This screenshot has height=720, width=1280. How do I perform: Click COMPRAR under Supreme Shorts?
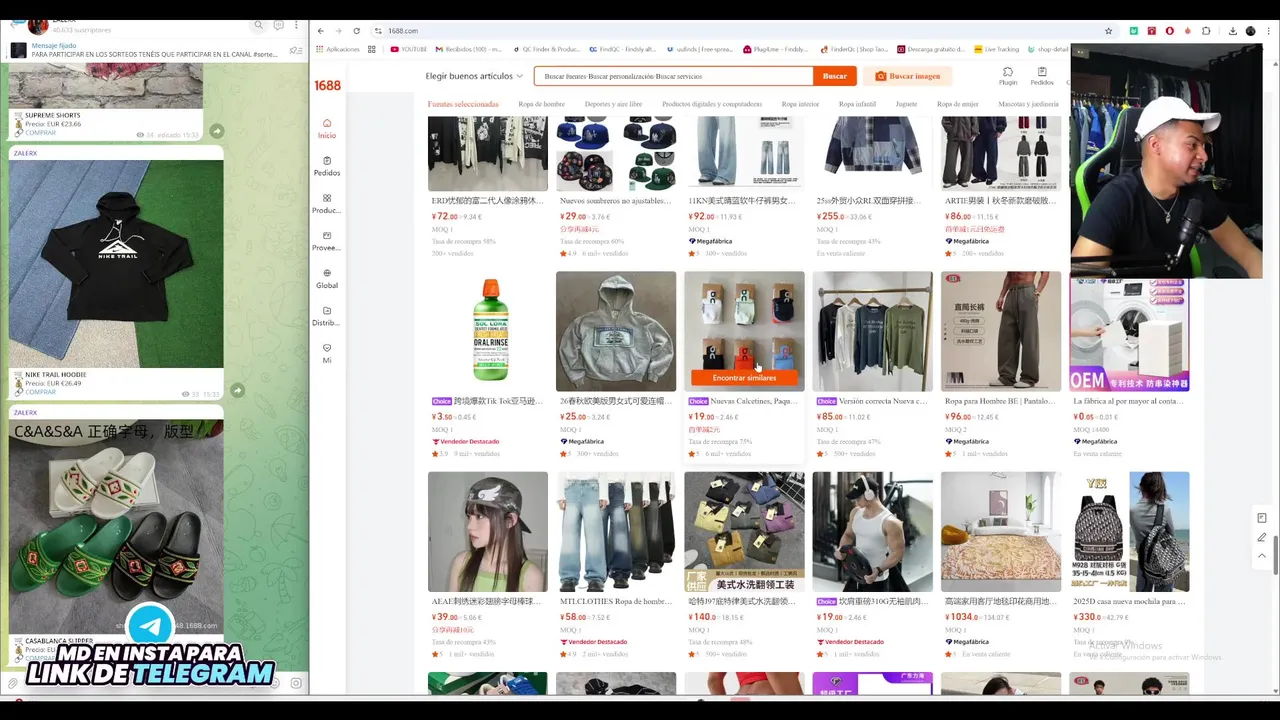40,132
